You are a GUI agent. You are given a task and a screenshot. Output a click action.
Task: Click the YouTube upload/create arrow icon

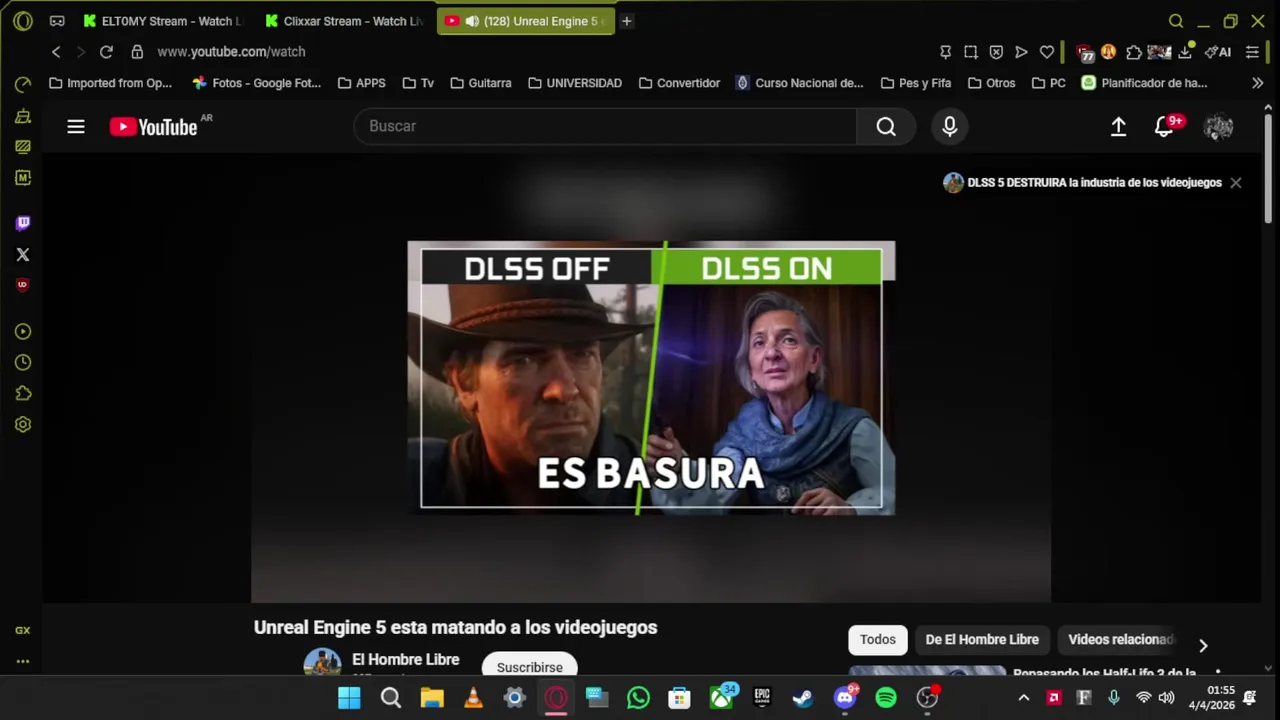coord(1119,126)
